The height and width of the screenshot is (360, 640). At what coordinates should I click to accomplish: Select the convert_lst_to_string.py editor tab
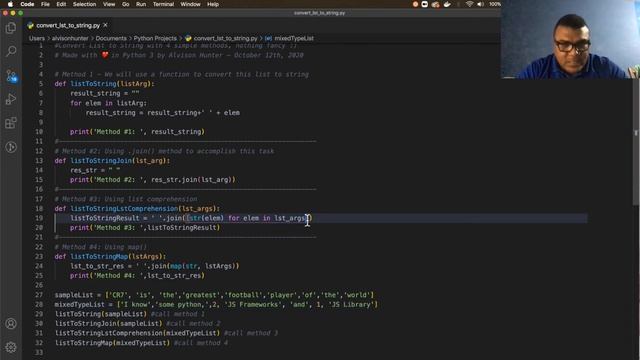[x=68, y=25]
